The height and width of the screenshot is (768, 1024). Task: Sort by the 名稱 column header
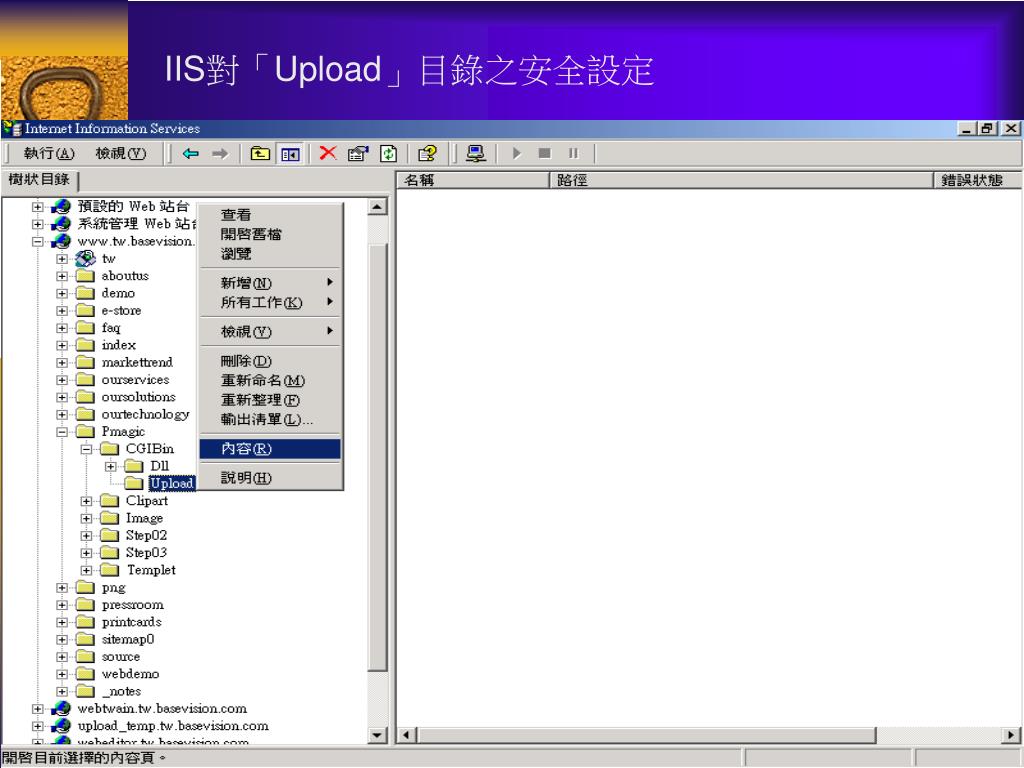pos(473,180)
